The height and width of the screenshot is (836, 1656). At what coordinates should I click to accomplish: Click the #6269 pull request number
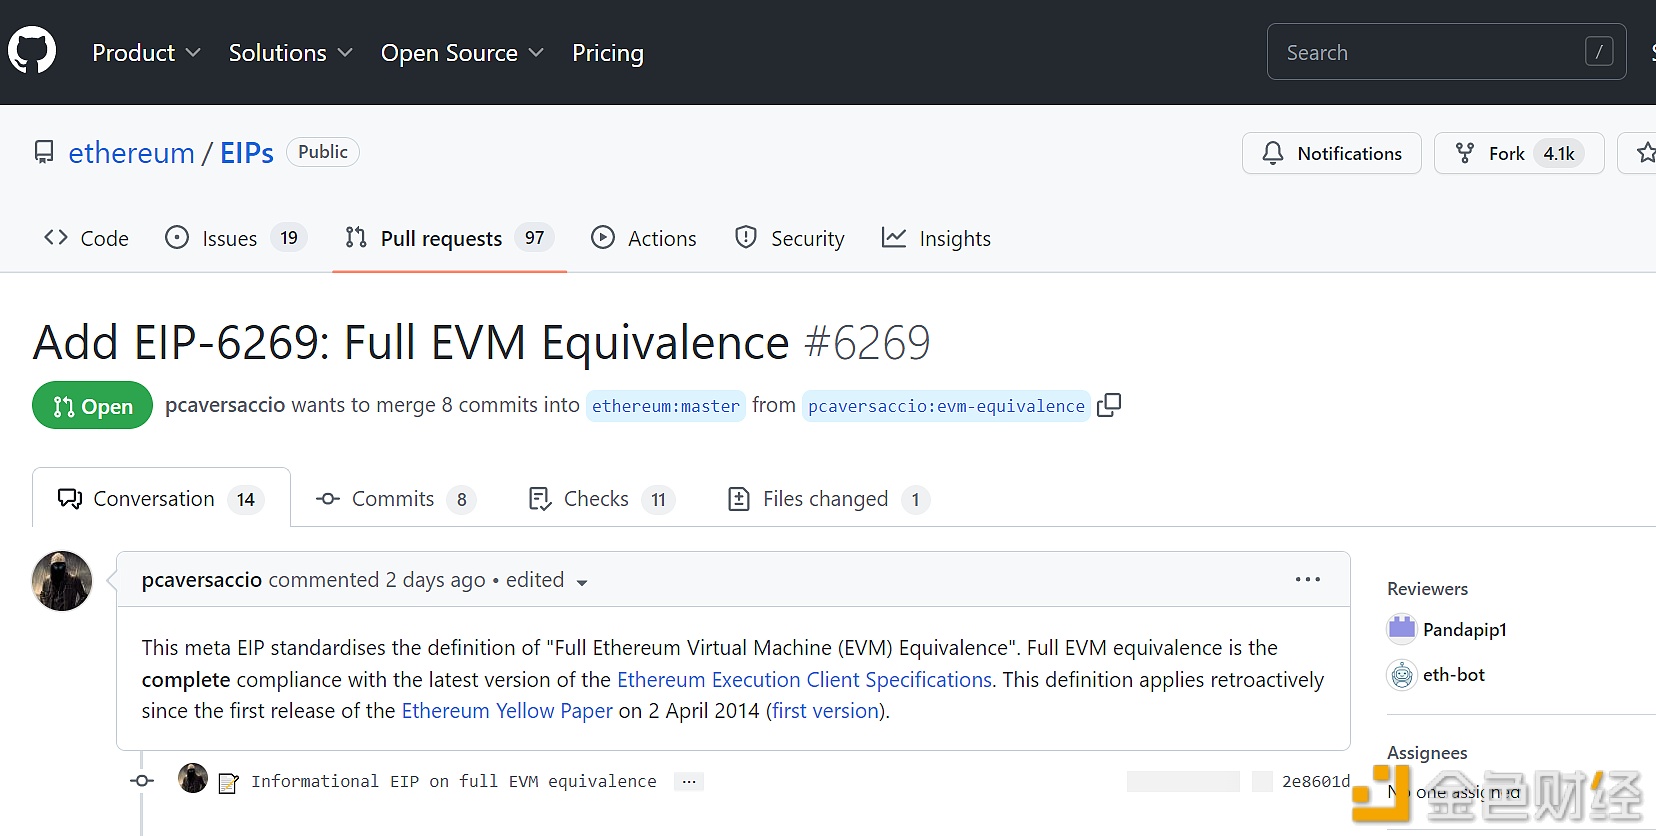867,343
